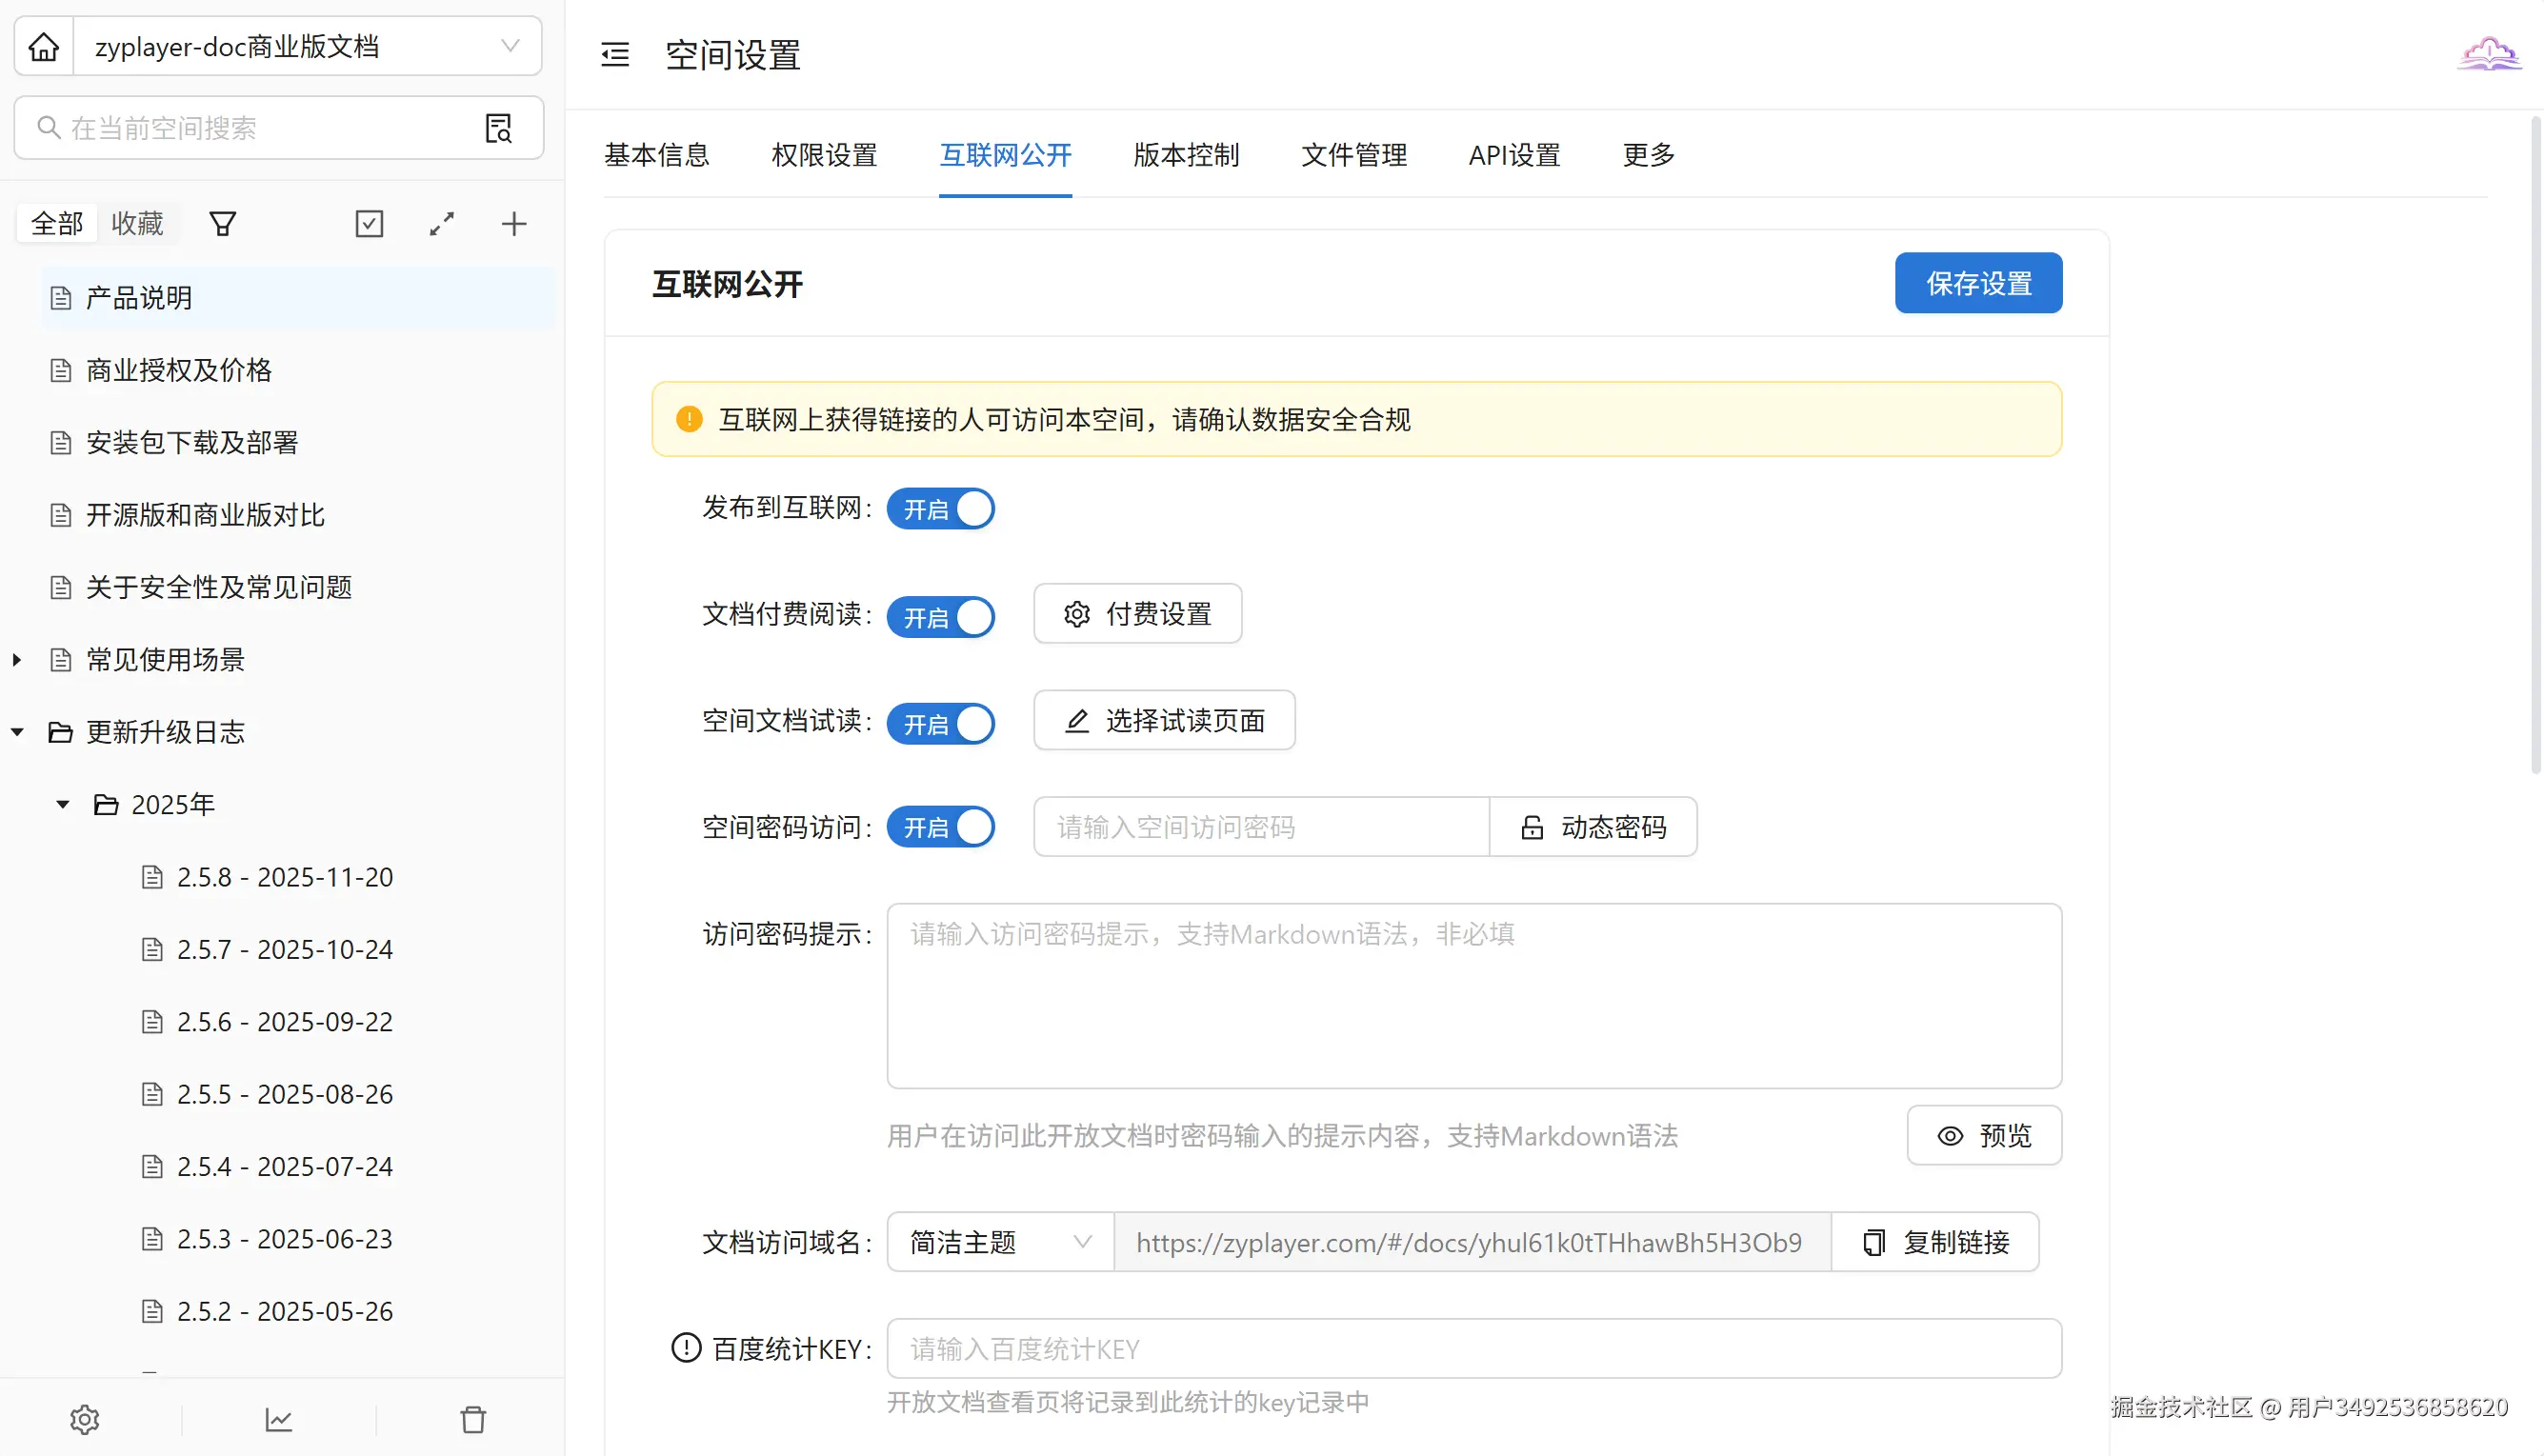Click the filter funnel icon
The width and height of the screenshot is (2544, 1456).
[222, 224]
